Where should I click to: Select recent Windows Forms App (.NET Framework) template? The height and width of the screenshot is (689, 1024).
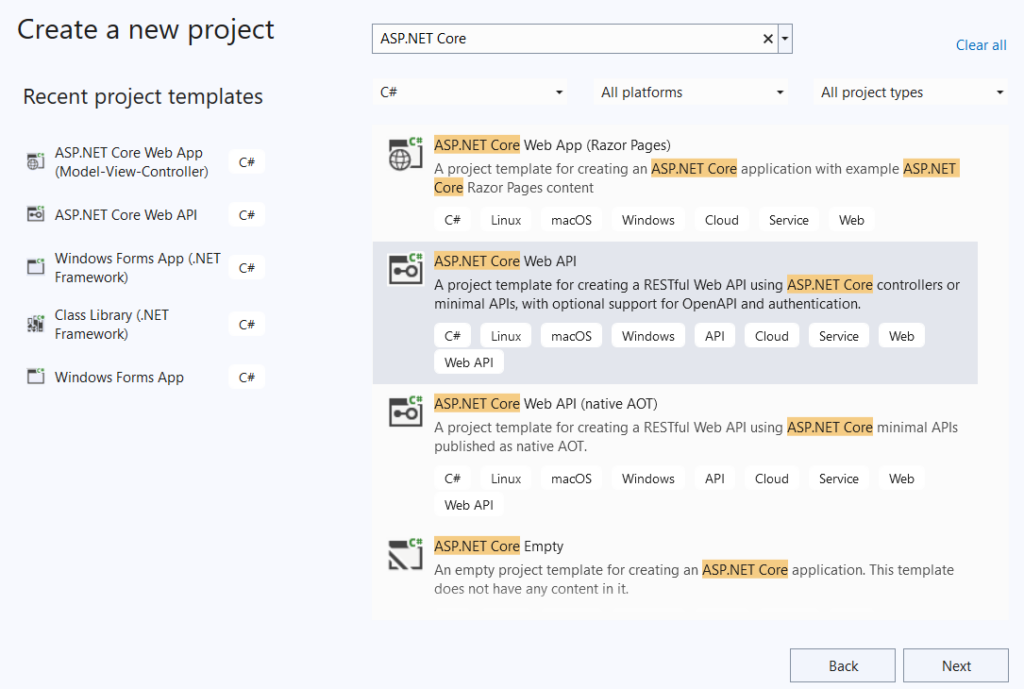click(137, 268)
